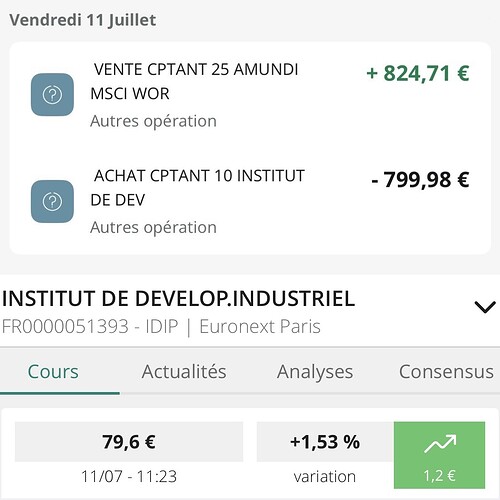
Task: Click the green upward trend arrow icon
Action: (440, 444)
